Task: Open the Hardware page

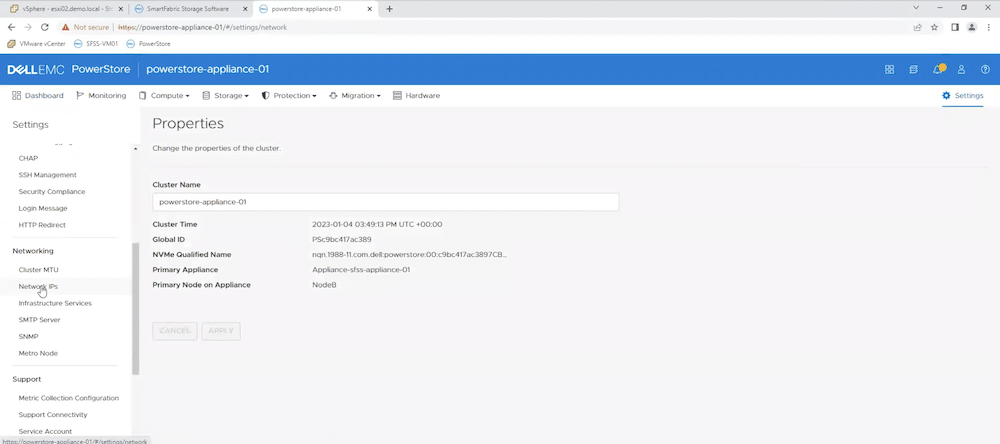Action: [x=416, y=96]
